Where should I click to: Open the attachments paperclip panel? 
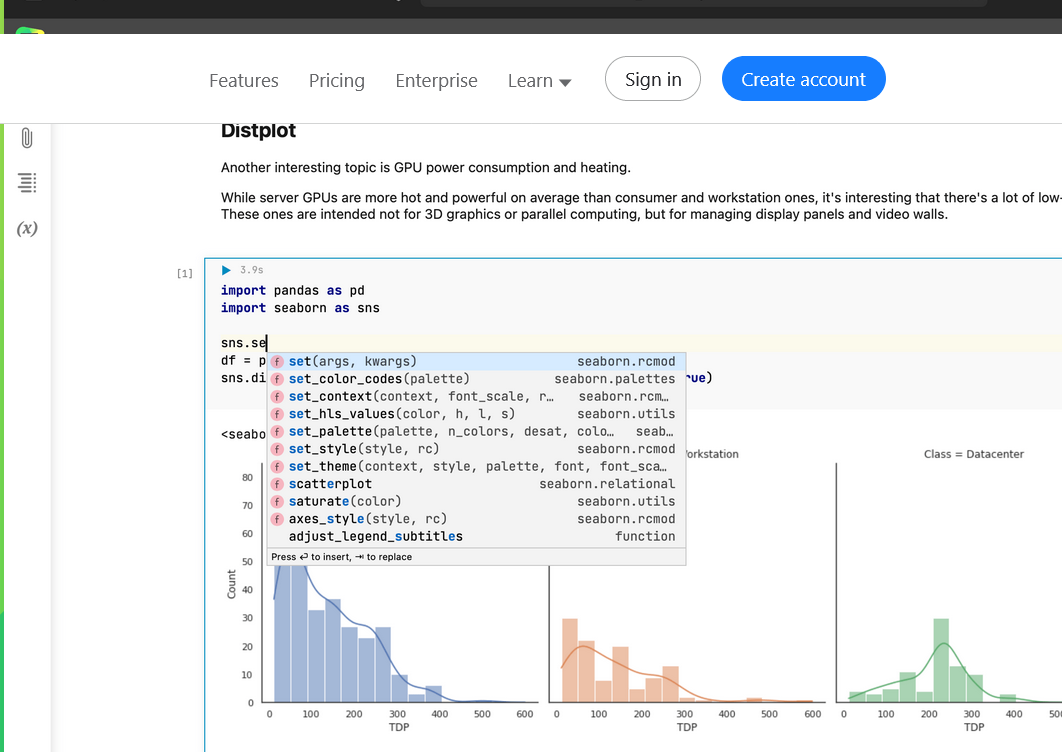tap(27, 138)
